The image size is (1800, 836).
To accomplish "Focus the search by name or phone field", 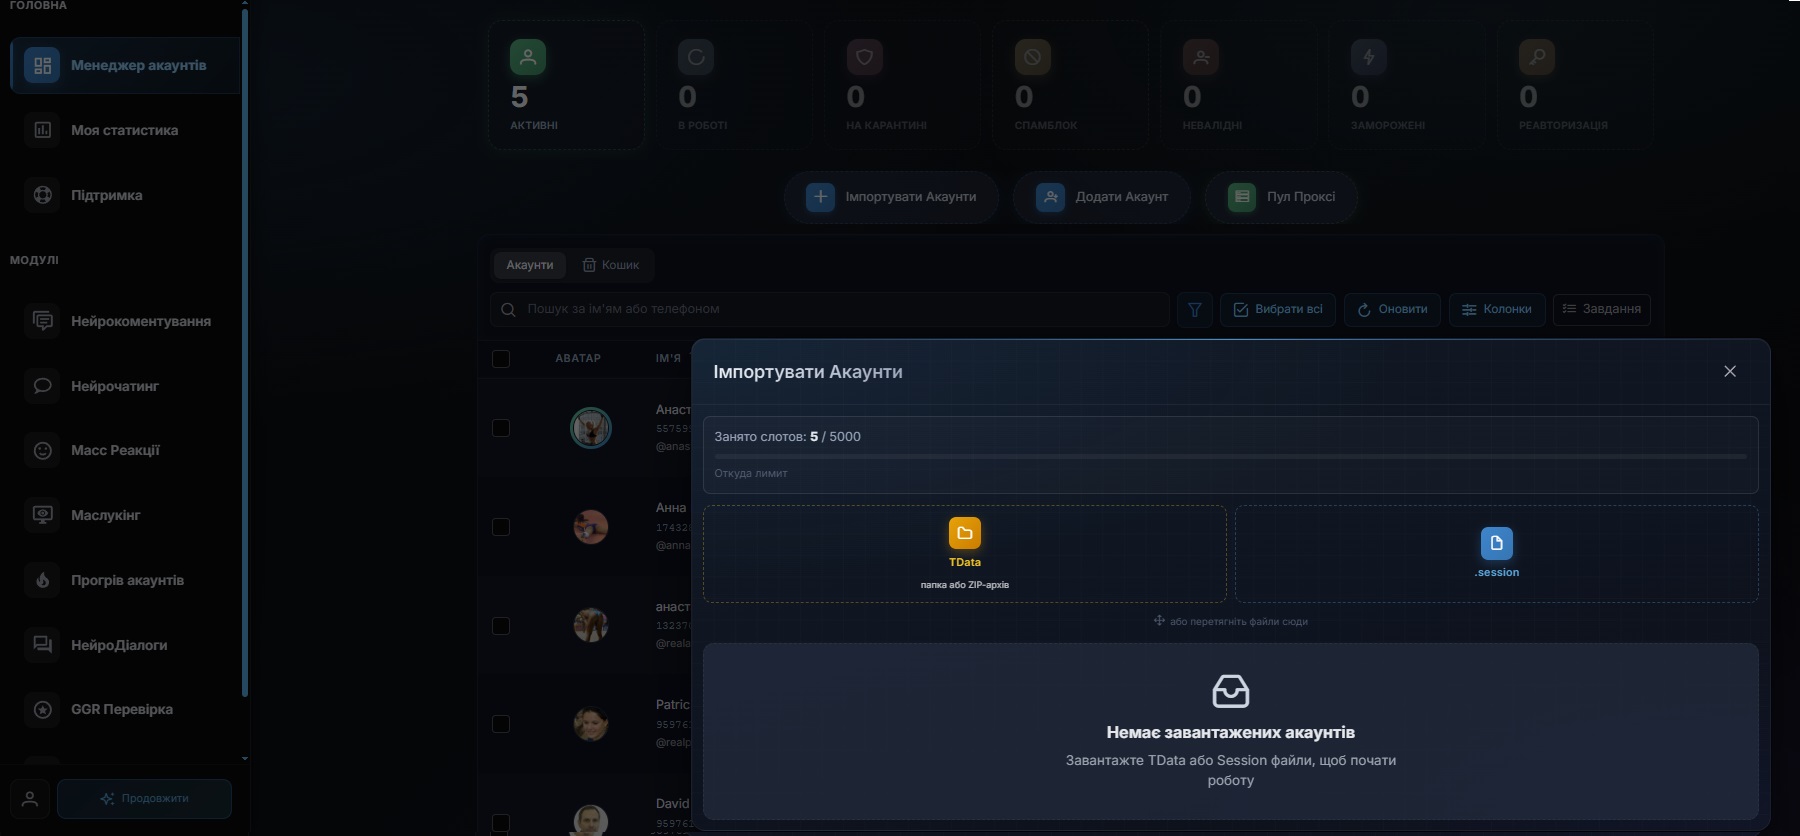I will tap(830, 309).
